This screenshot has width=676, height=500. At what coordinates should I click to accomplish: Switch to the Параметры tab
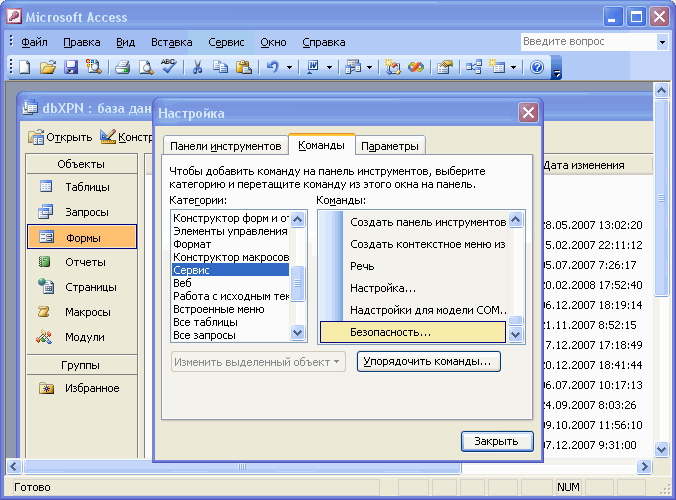(390, 146)
